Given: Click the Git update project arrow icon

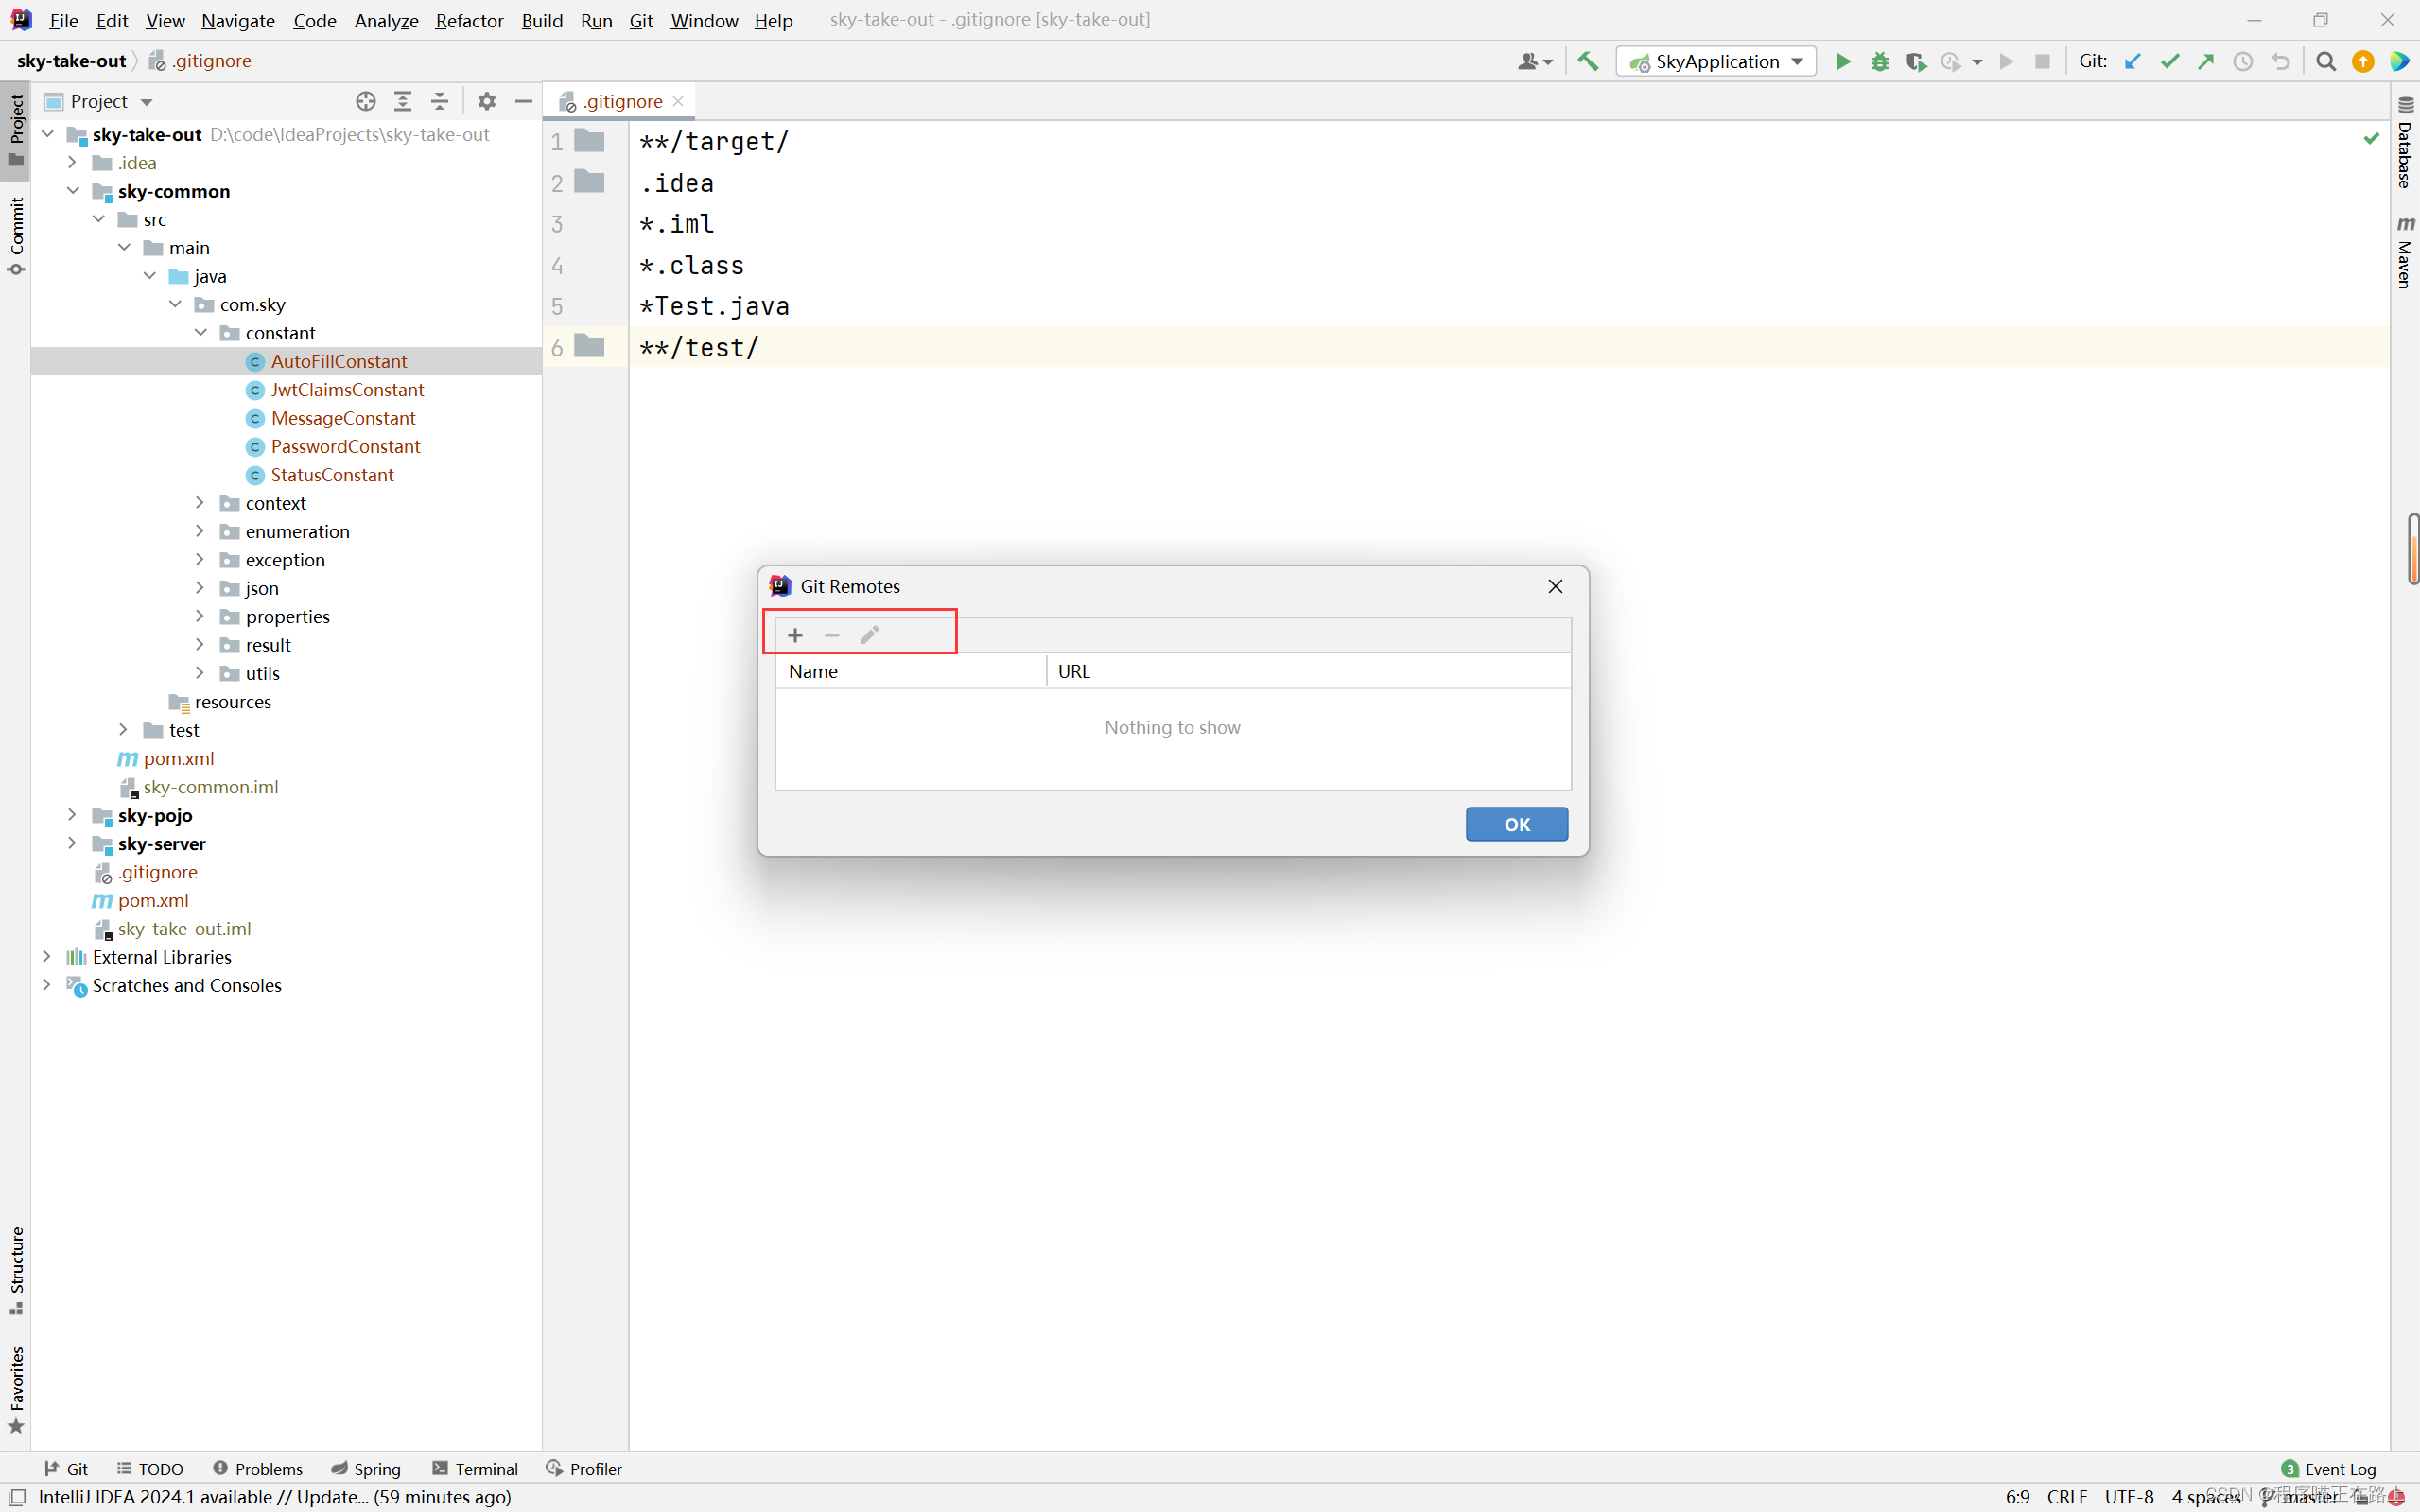Looking at the screenshot, I should (x=2132, y=62).
